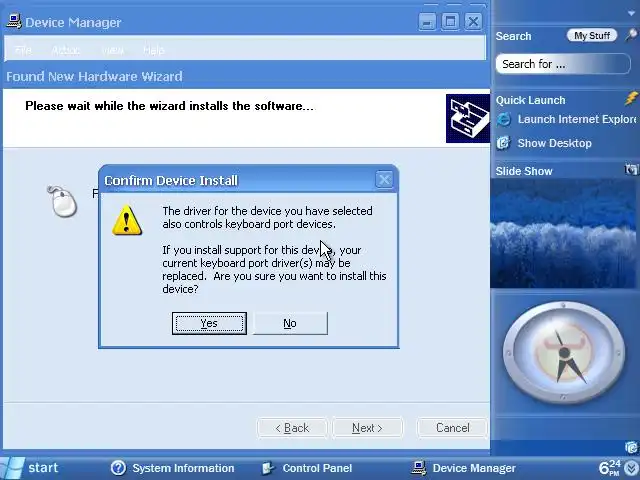
Task: Decline device install with No button
Action: click(290, 323)
